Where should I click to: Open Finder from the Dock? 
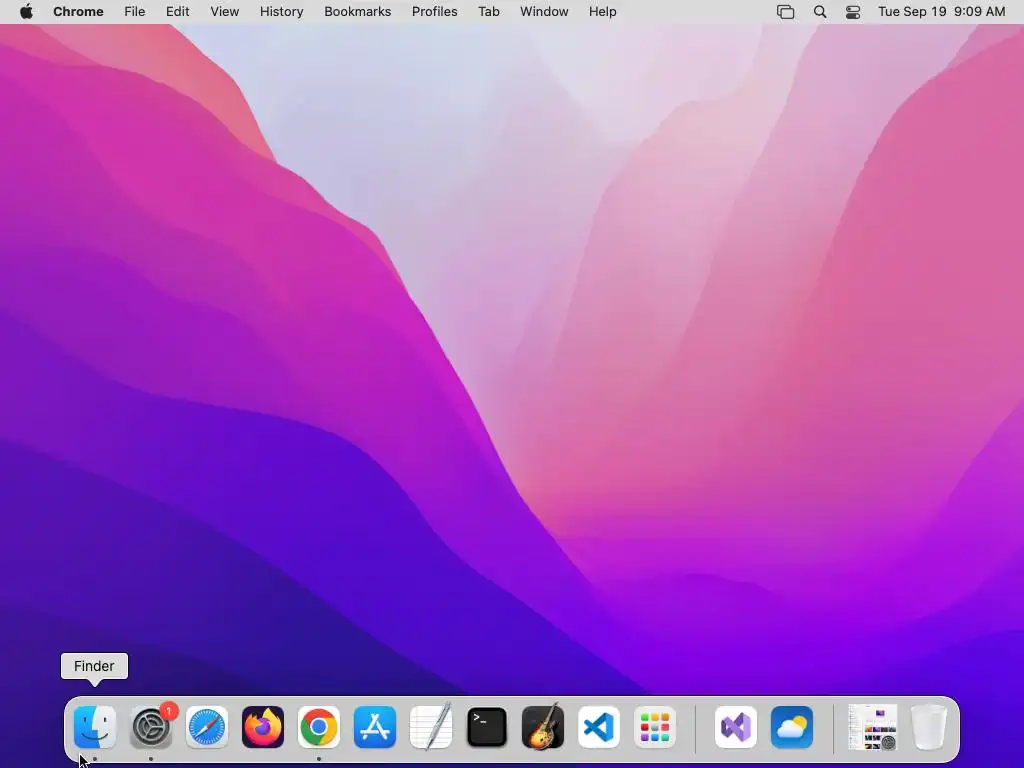(95, 727)
